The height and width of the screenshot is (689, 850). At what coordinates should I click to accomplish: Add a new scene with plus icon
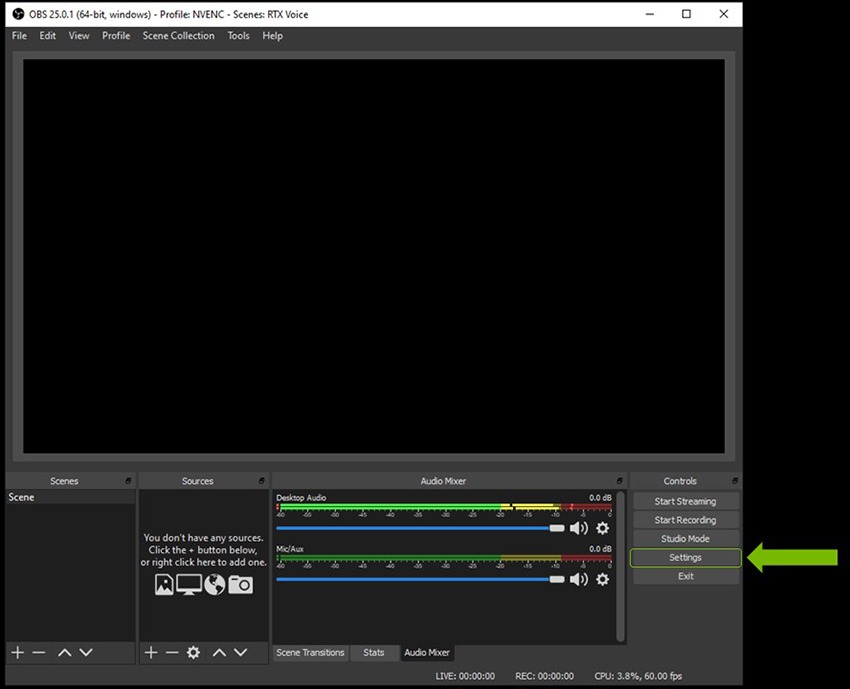tap(17, 652)
